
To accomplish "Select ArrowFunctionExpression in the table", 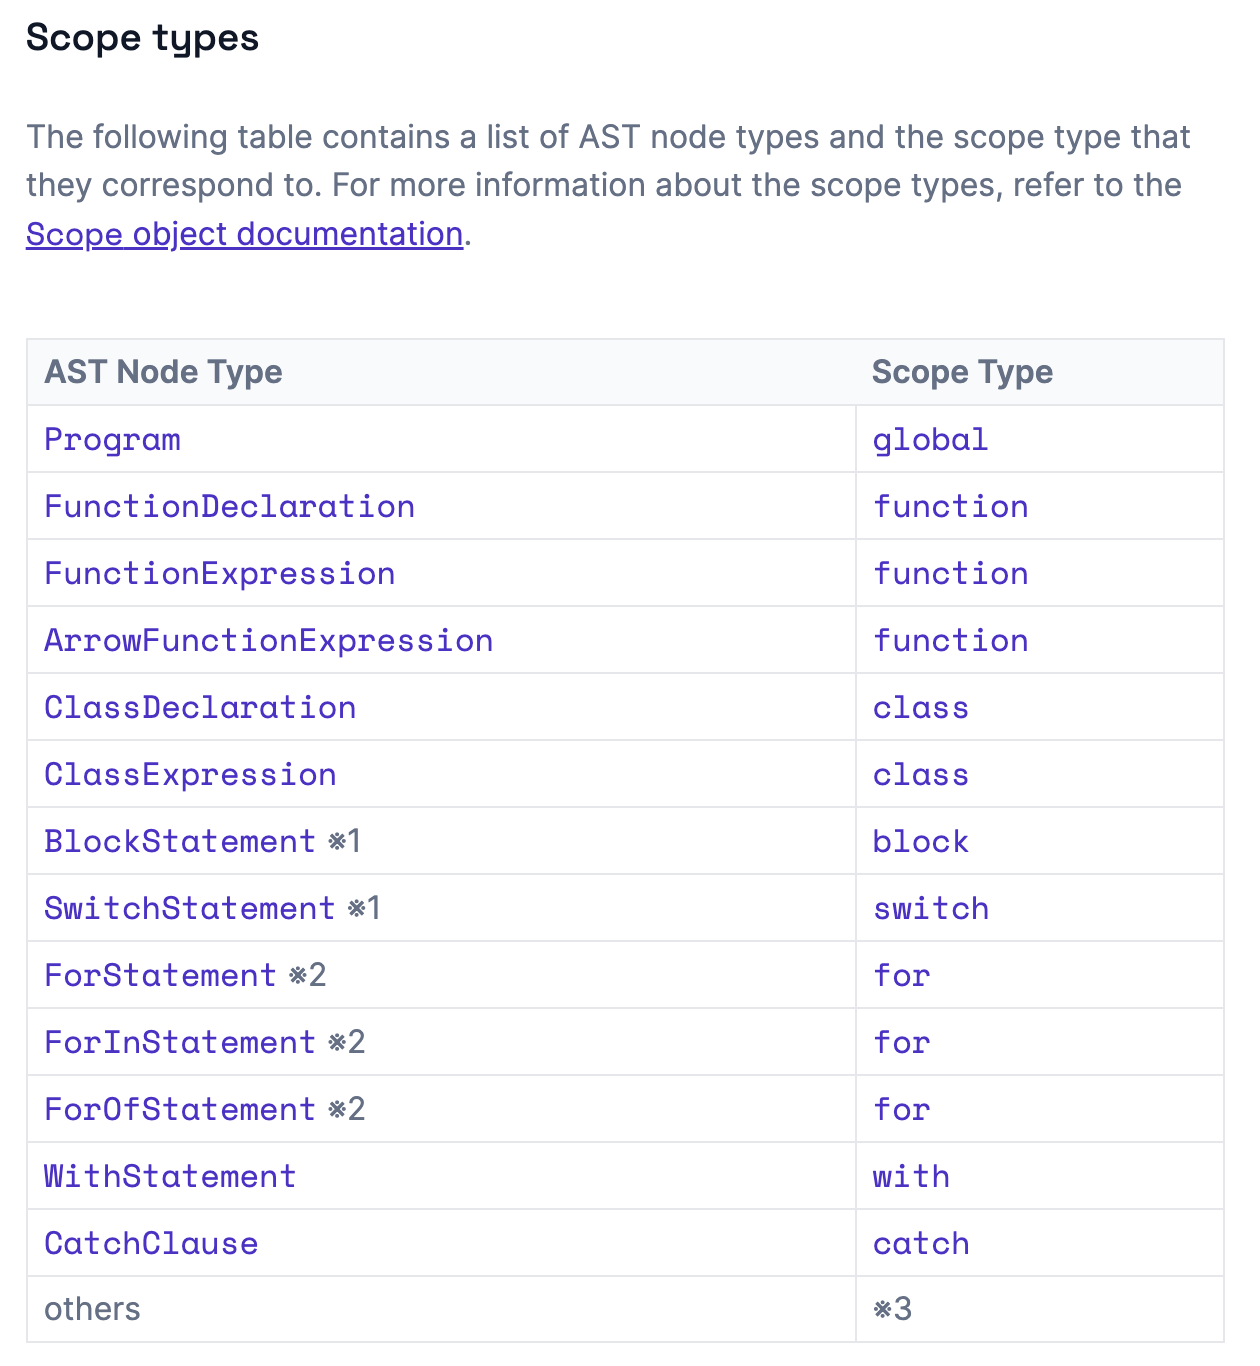I will coord(268,641).
